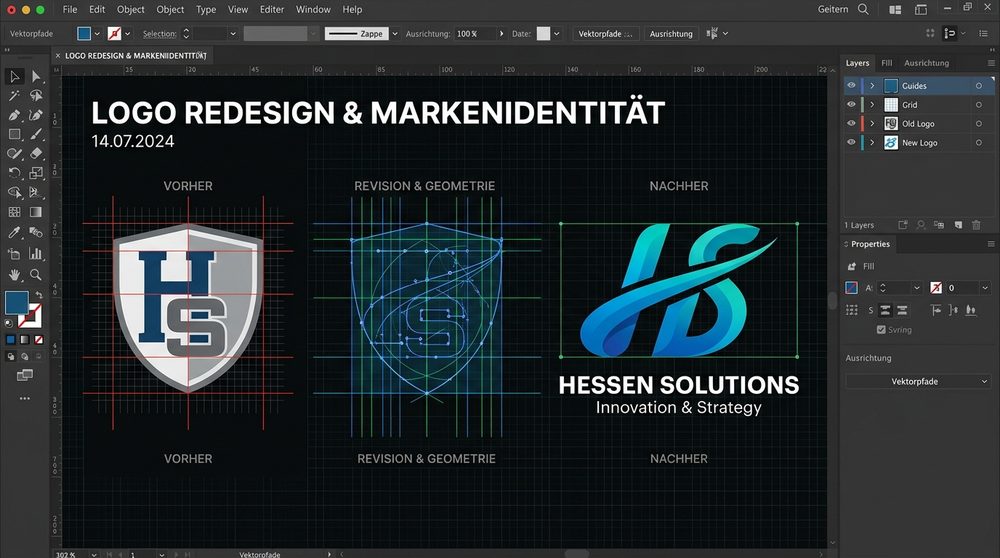The image size is (1000, 558).
Task: Select the Artboard tool
Action: [14, 254]
